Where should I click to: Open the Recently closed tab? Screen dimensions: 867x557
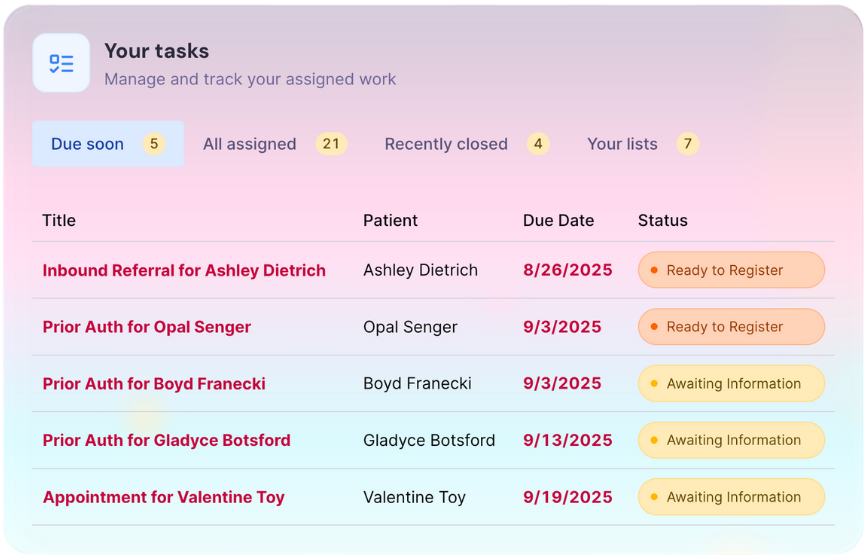coord(446,144)
